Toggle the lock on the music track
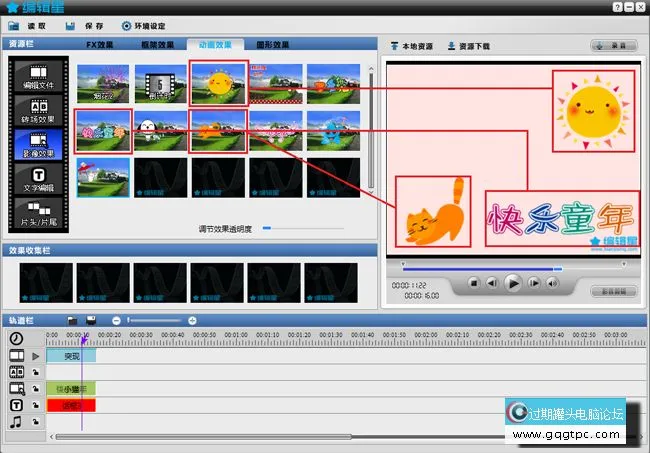The height and width of the screenshot is (453, 650). tap(36, 423)
